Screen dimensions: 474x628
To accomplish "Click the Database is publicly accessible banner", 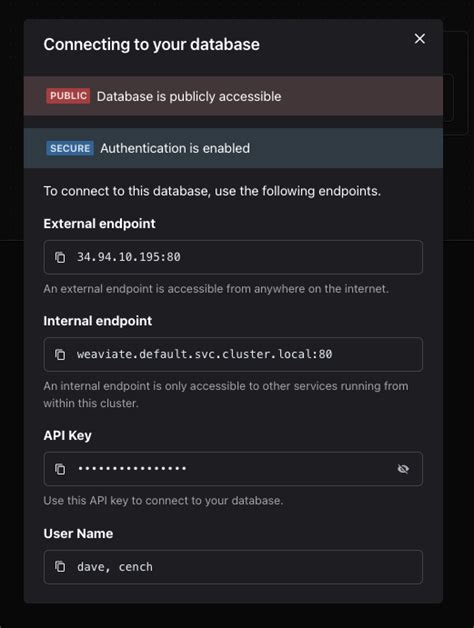I will (x=233, y=96).
